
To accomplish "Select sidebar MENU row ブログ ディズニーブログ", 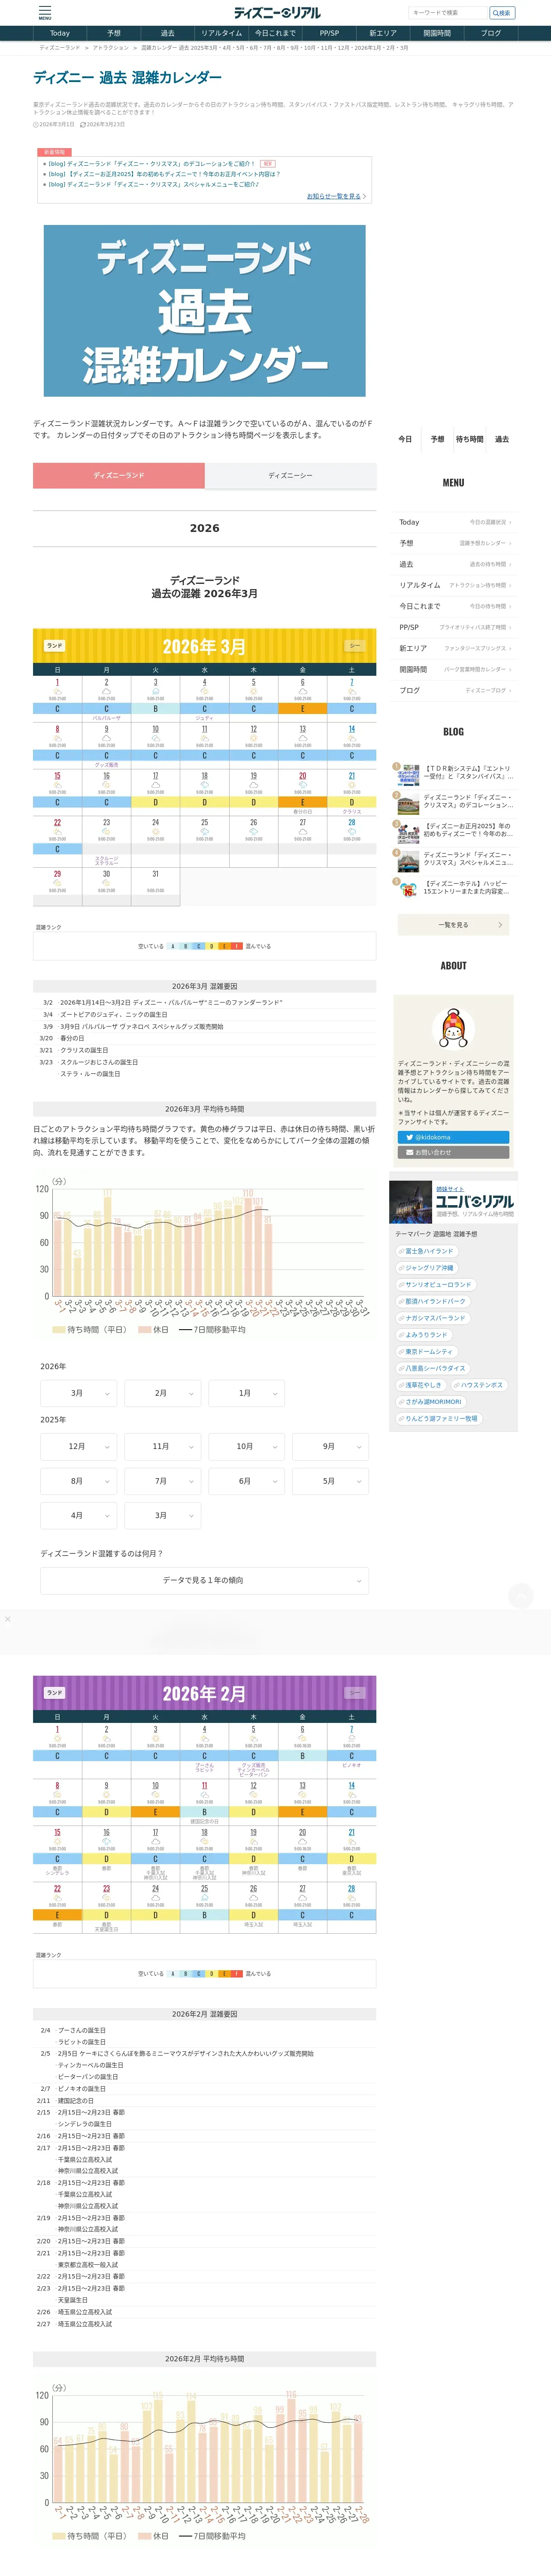I will (455, 690).
